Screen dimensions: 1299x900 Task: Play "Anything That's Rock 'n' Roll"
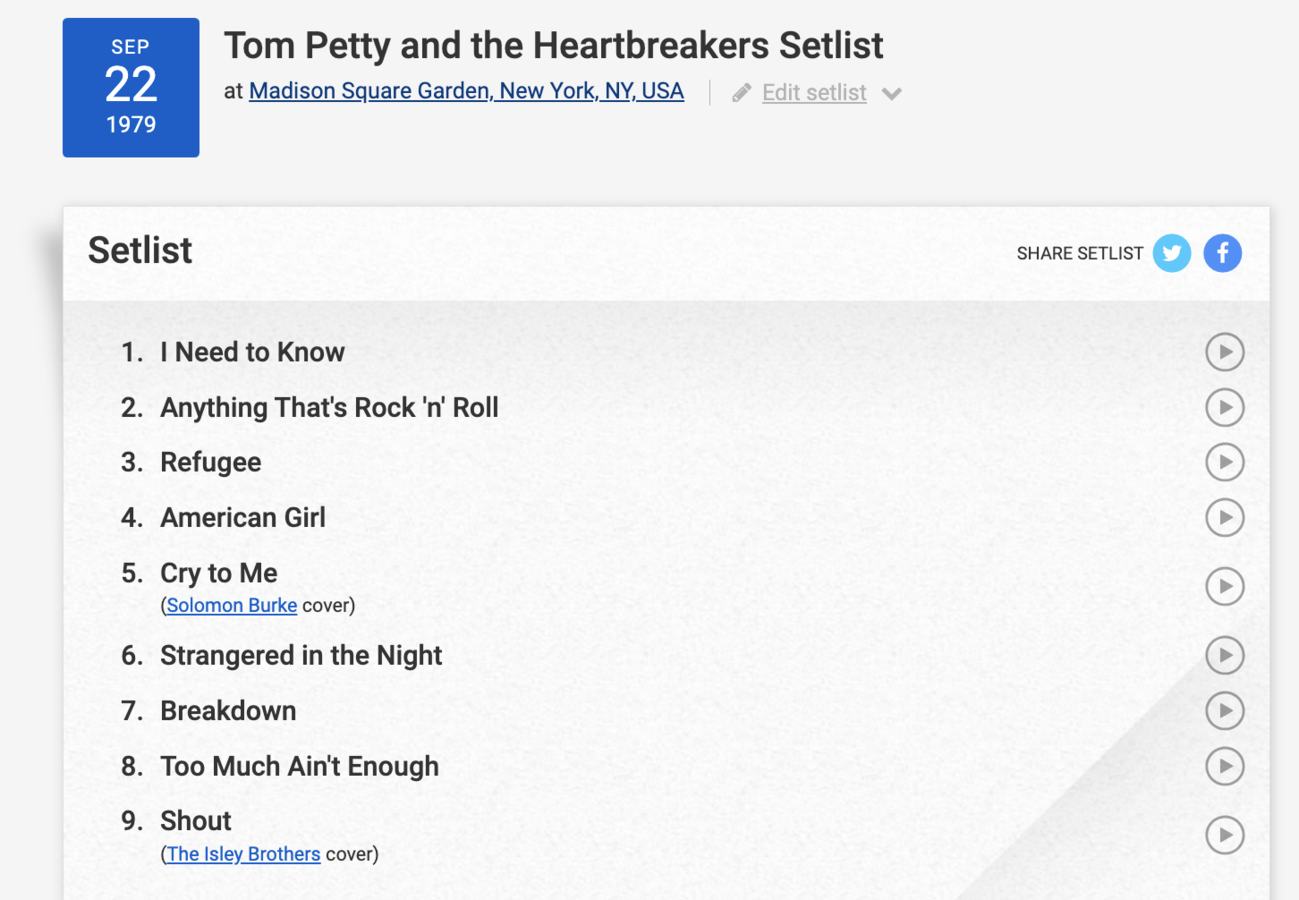(1224, 407)
